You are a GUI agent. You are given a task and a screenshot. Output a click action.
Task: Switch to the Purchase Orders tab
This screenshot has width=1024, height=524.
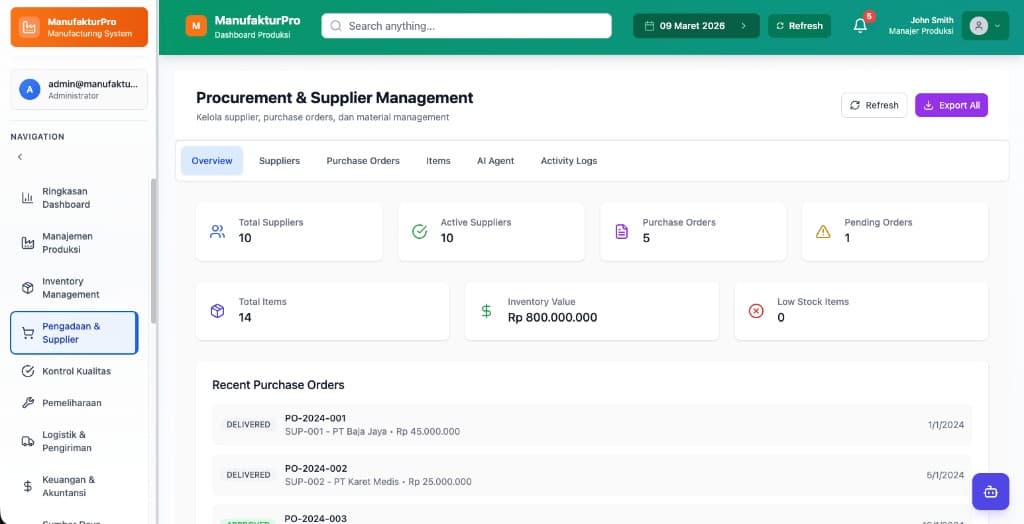click(x=363, y=161)
